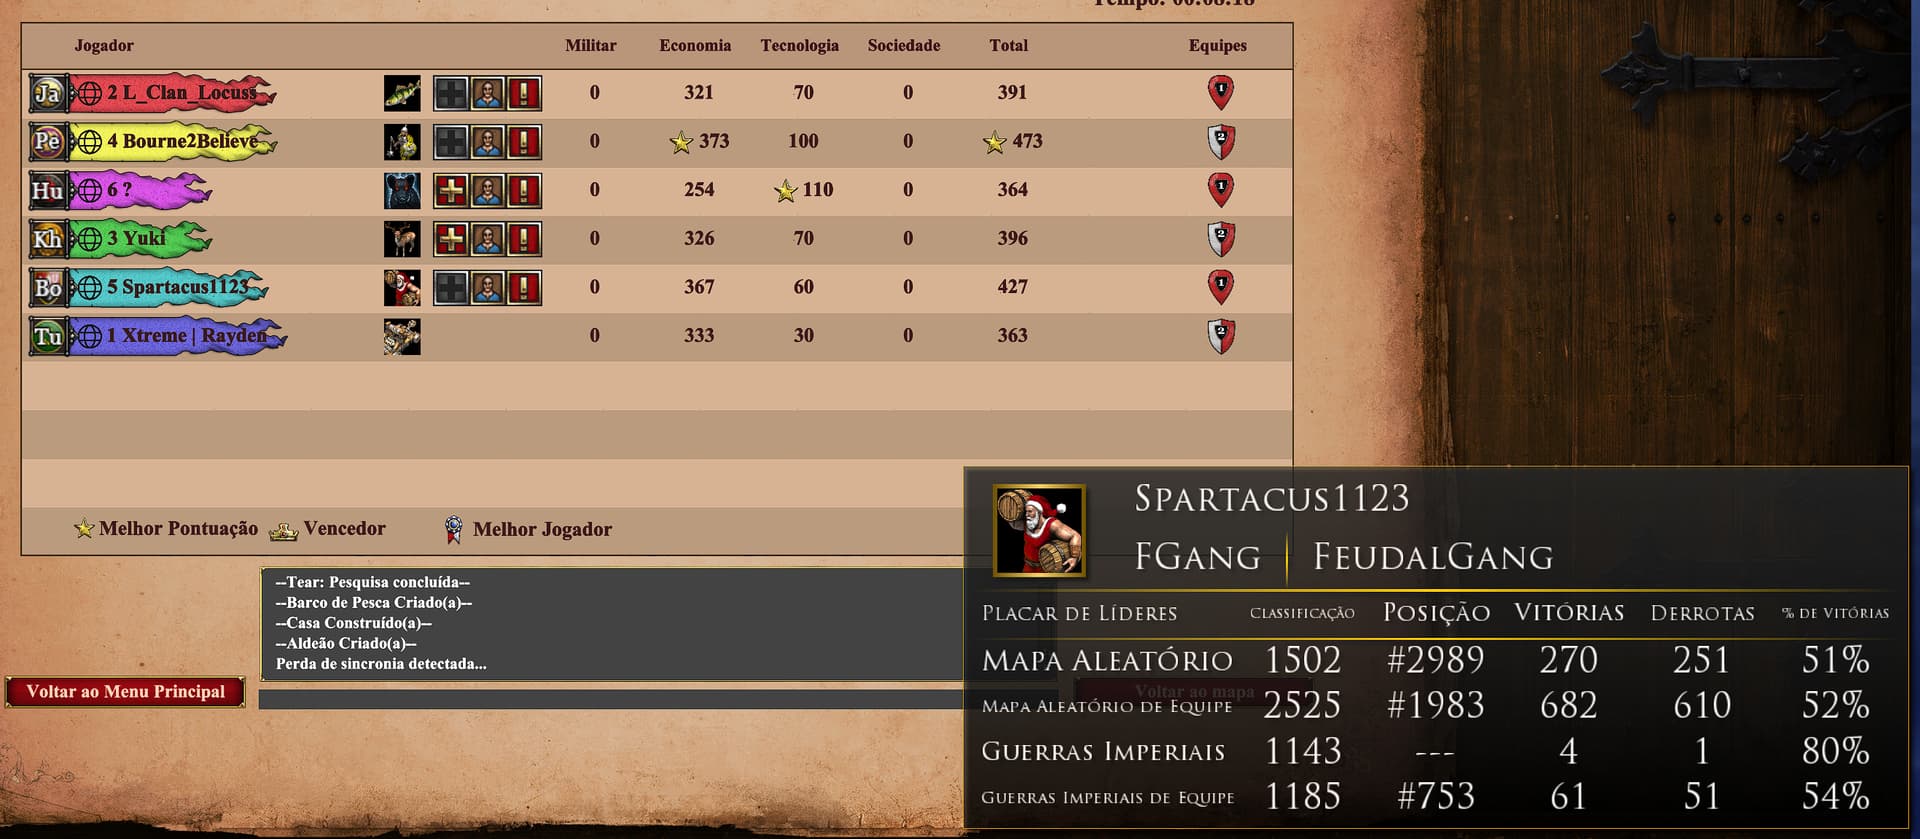Select the purple Xtreme | Rayden player banner
Viewport: 1920px width, 839px height.
click(x=176, y=336)
